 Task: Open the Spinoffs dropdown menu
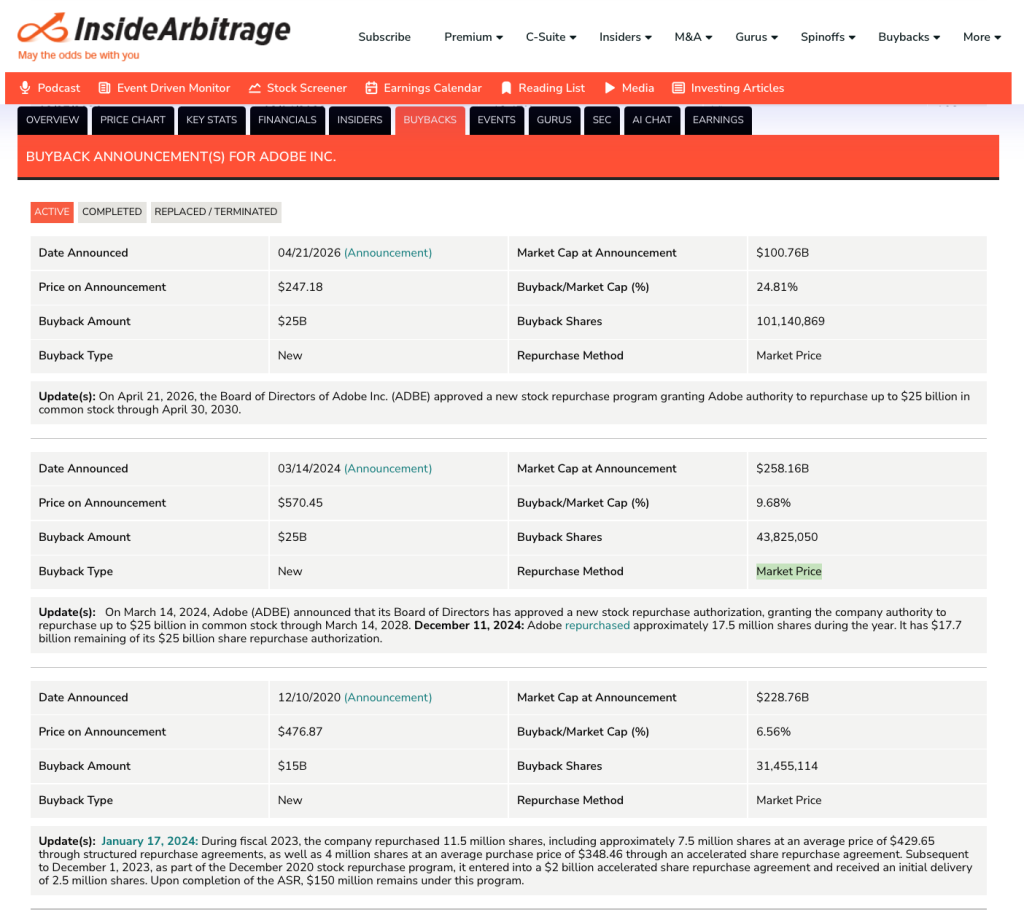pos(828,37)
